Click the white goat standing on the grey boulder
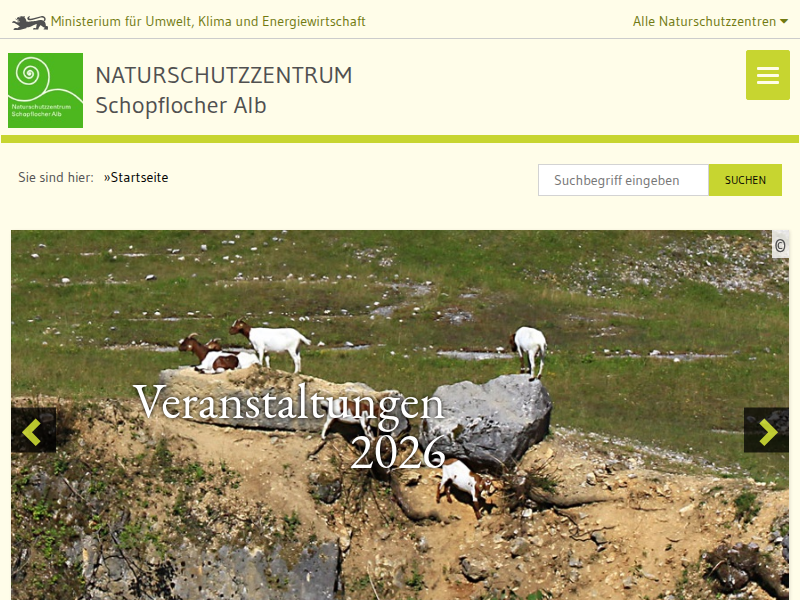The image size is (800, 600). coord(529,352)
